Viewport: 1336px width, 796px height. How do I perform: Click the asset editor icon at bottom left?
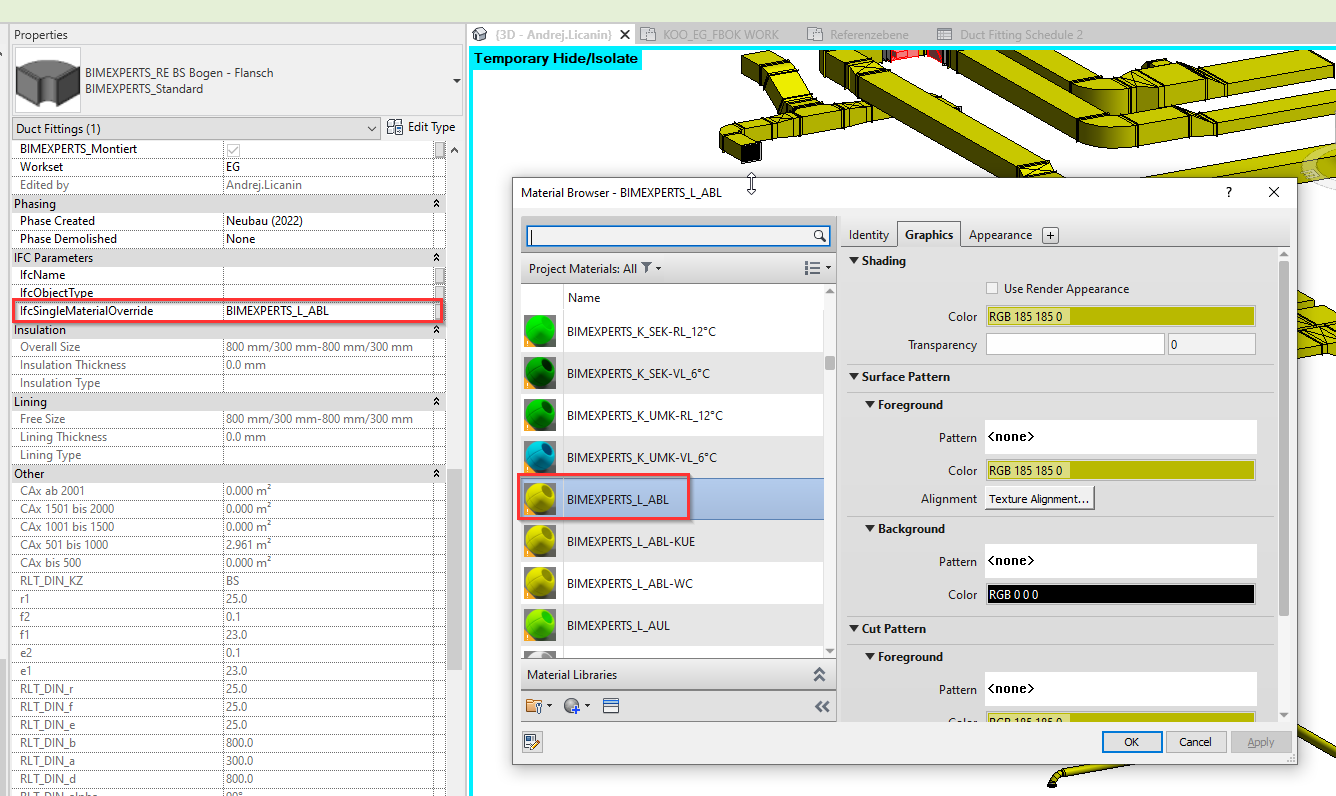532,742
